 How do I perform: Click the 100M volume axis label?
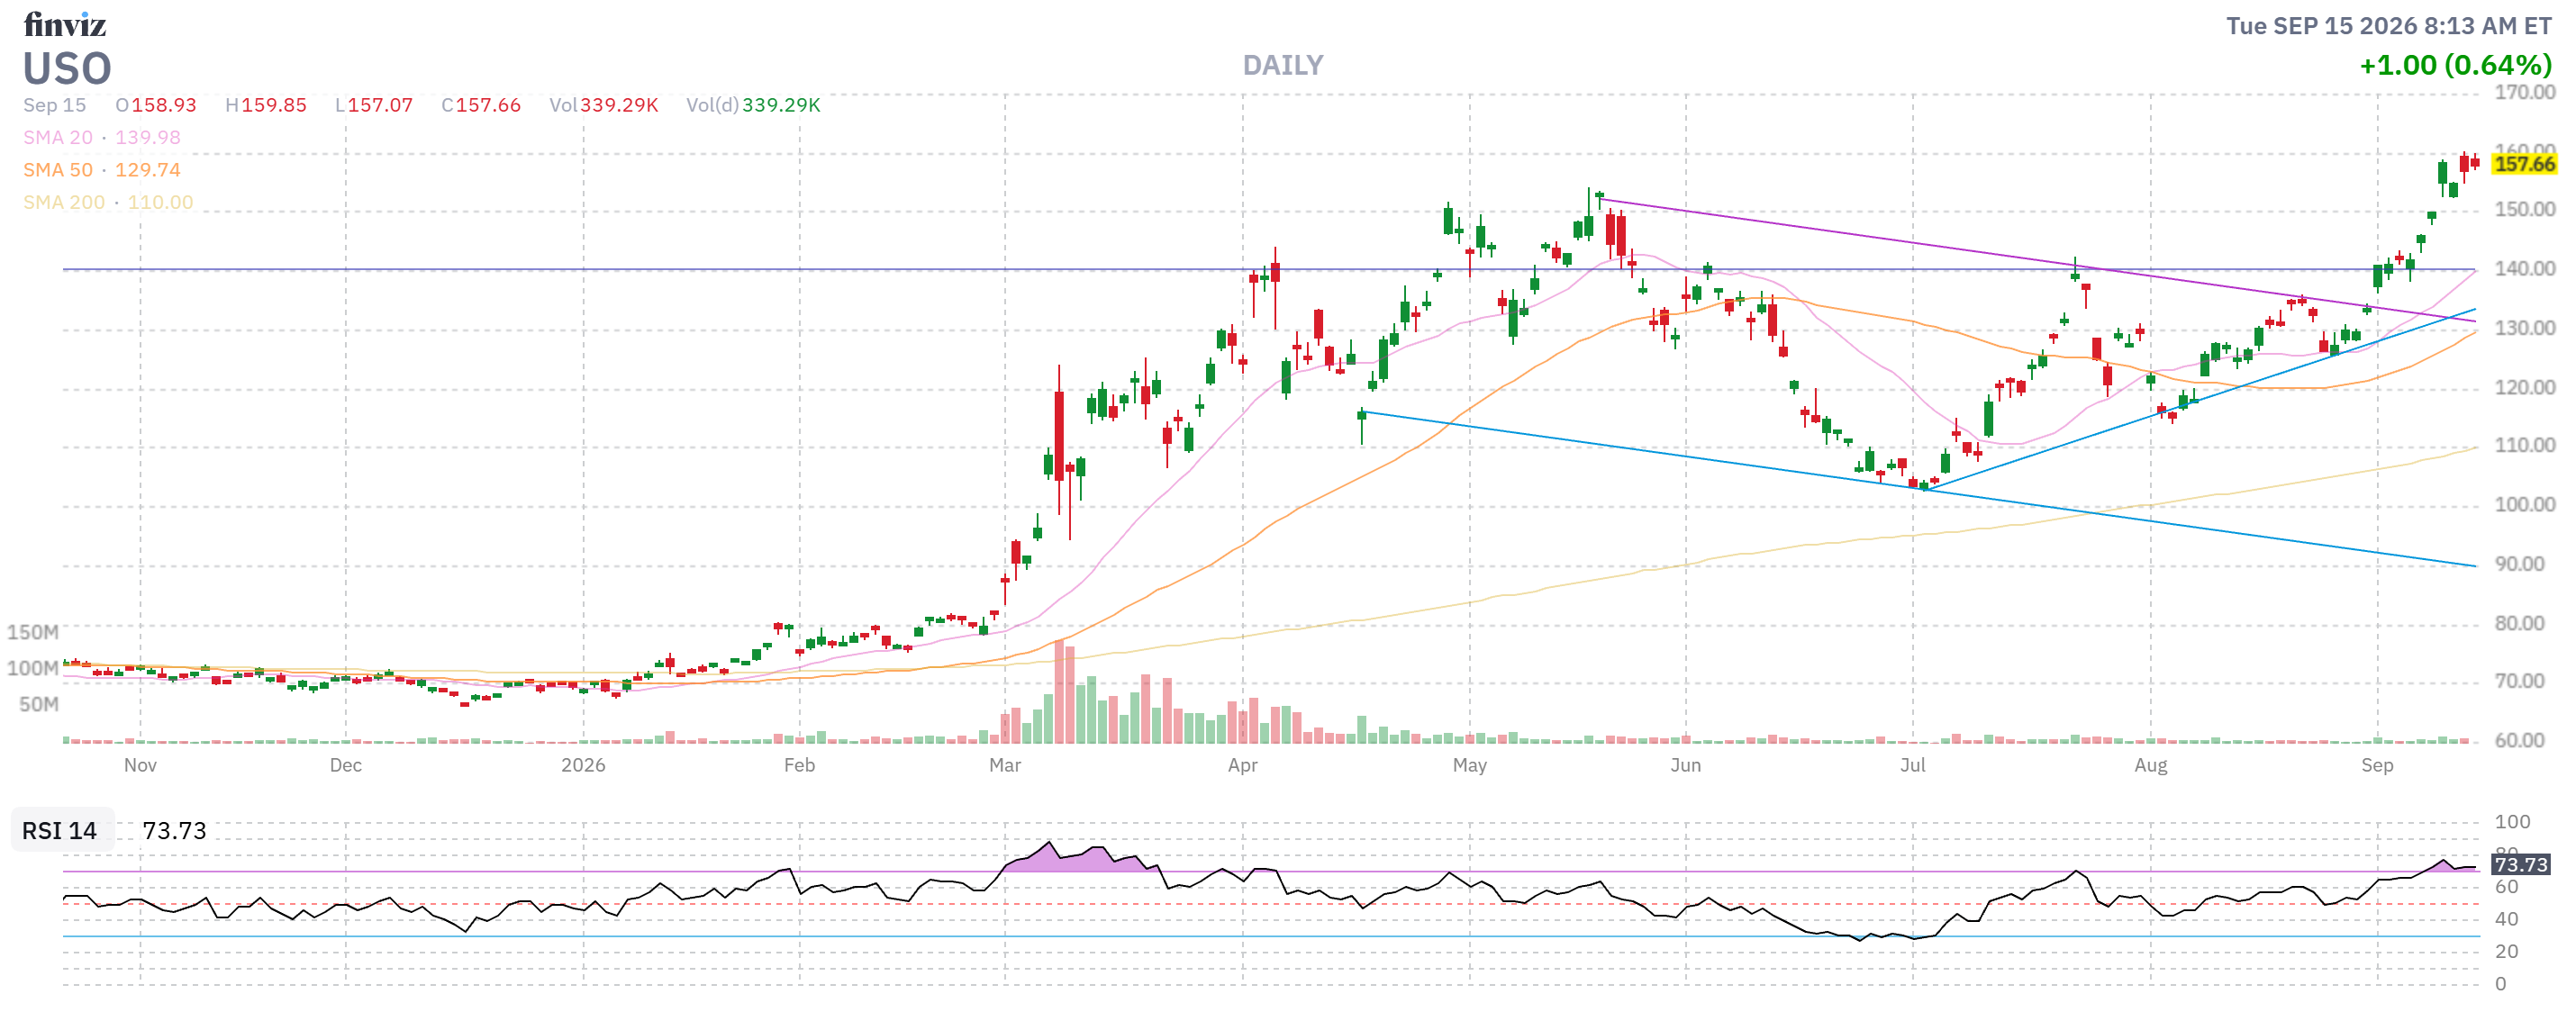tap(33, 668)
